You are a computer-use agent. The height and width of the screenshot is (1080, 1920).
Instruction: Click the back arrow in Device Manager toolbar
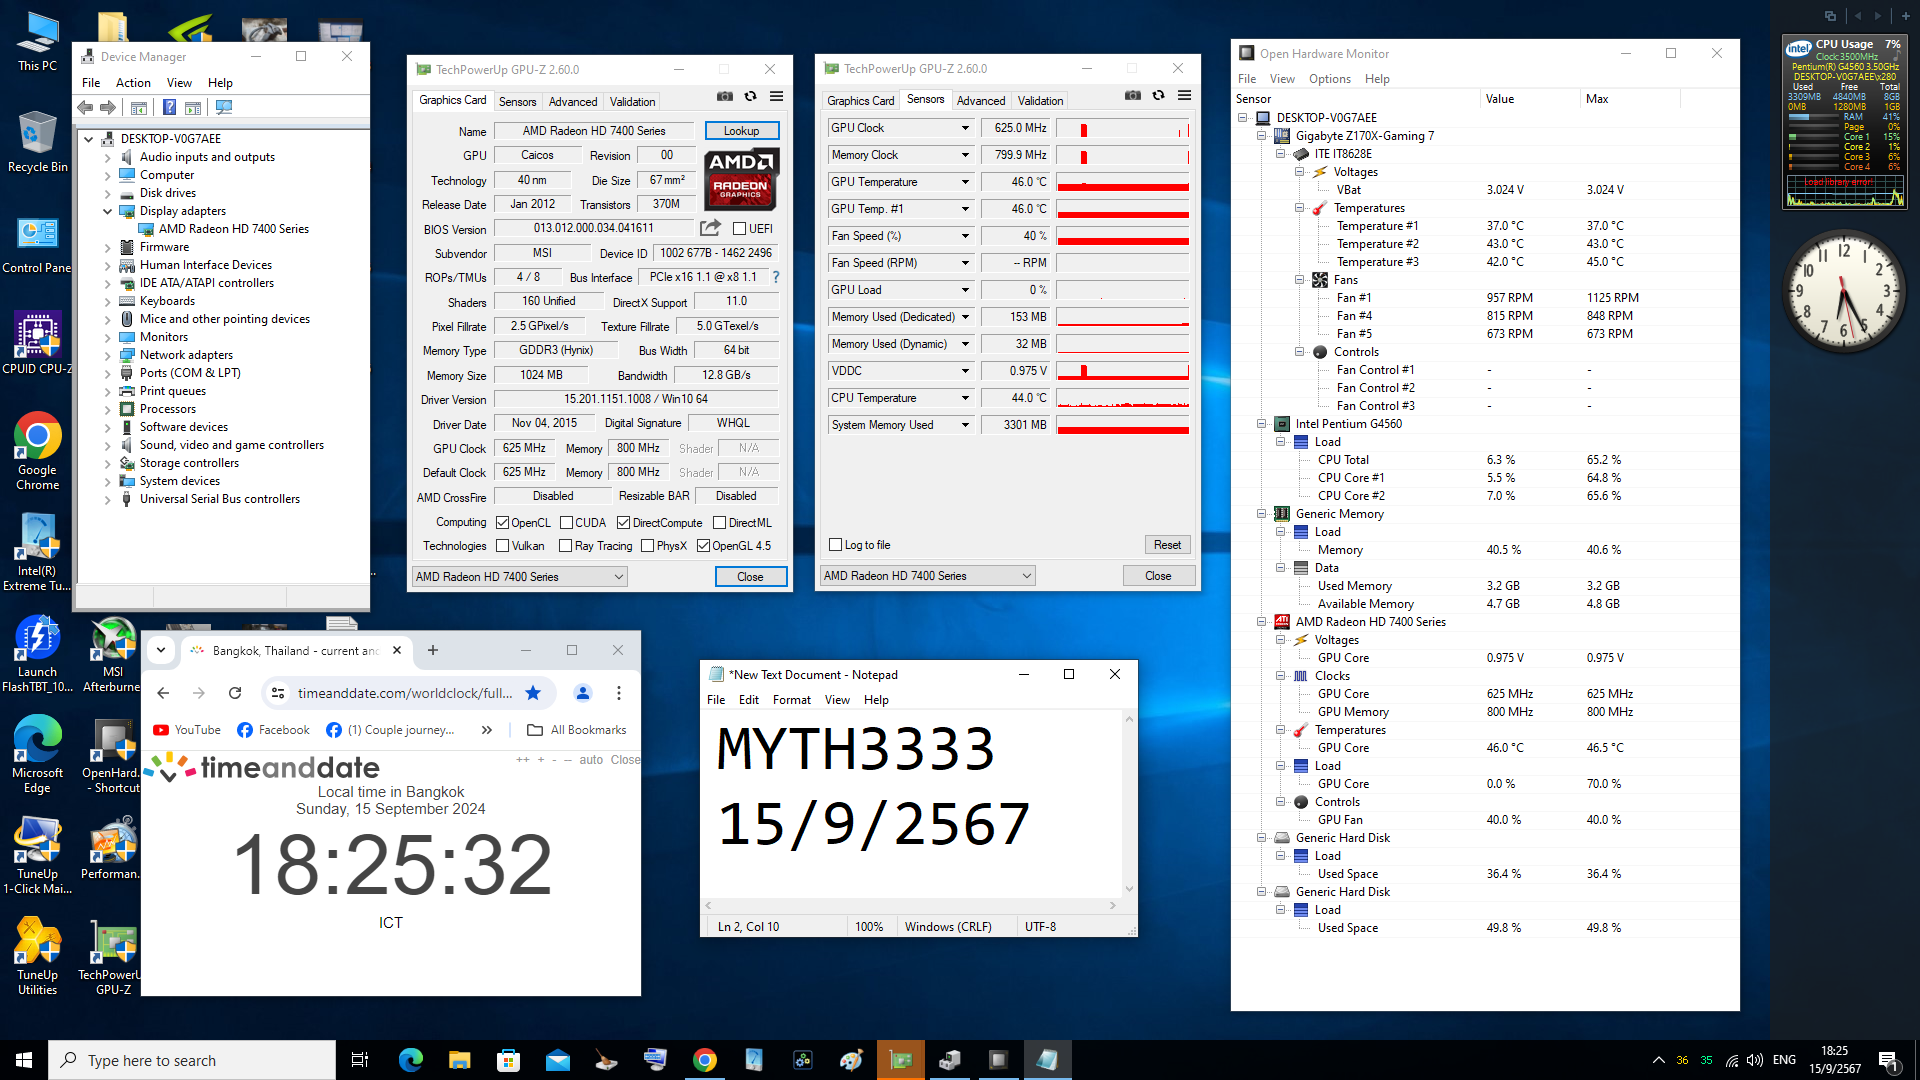click(85, 107)
